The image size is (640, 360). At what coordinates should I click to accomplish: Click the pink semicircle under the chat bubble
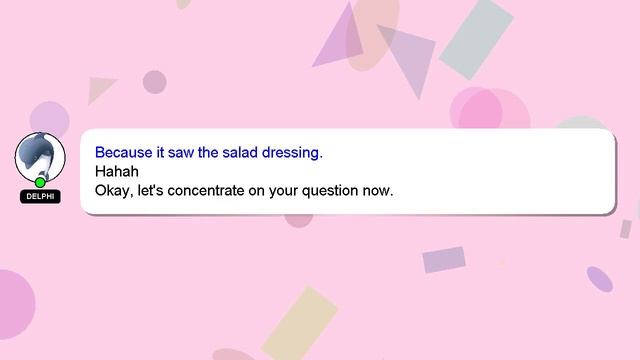tap(299, 221)
